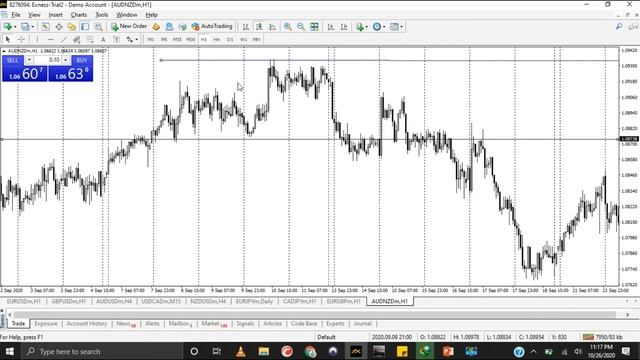Select the Cursor arrow tool
This screenshot has height=360, width=640.
[x=7, y=40]
